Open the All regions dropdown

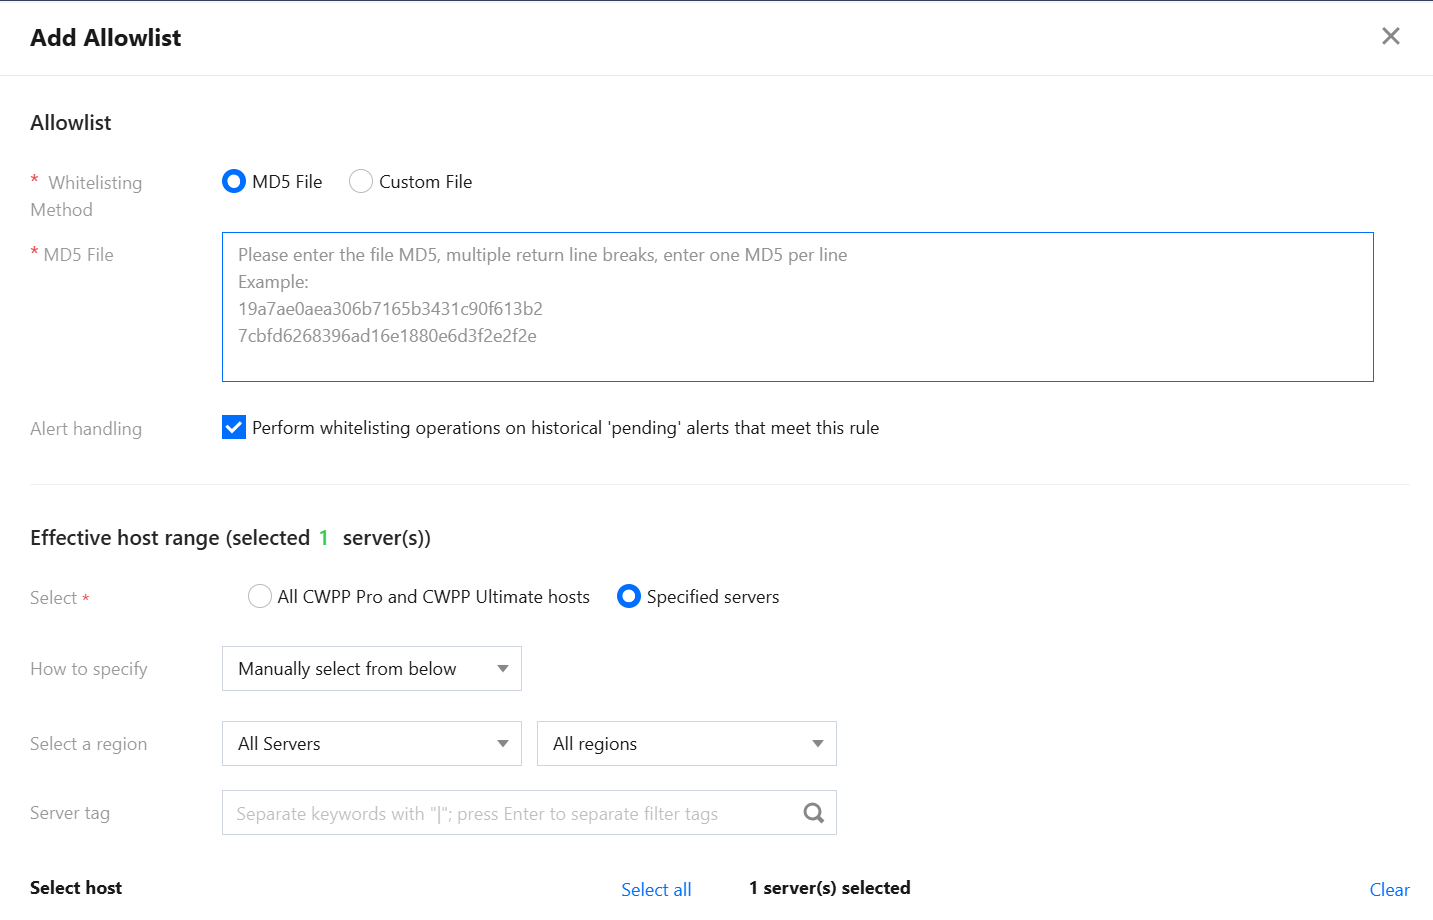686,744
